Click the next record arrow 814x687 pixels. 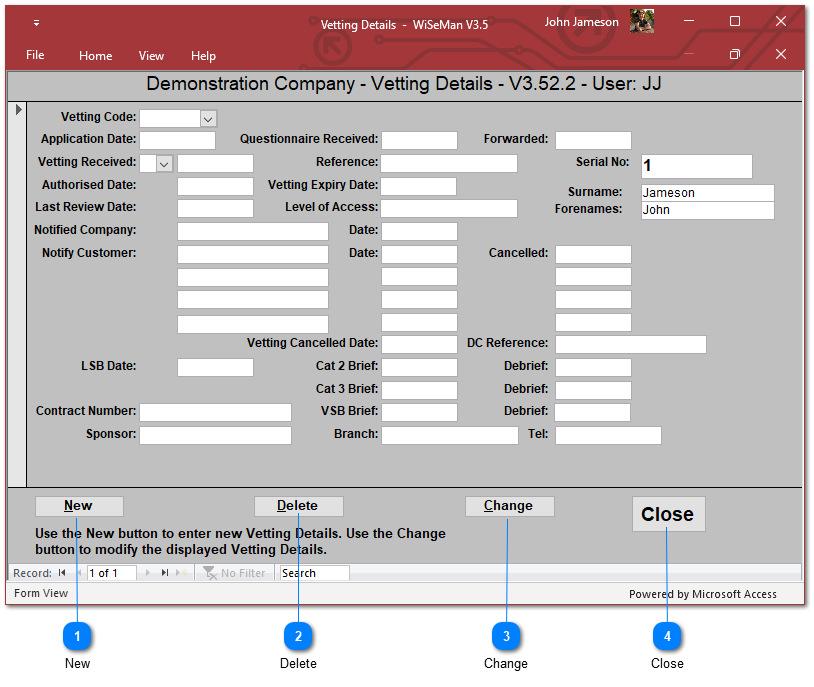click(149, 573)
